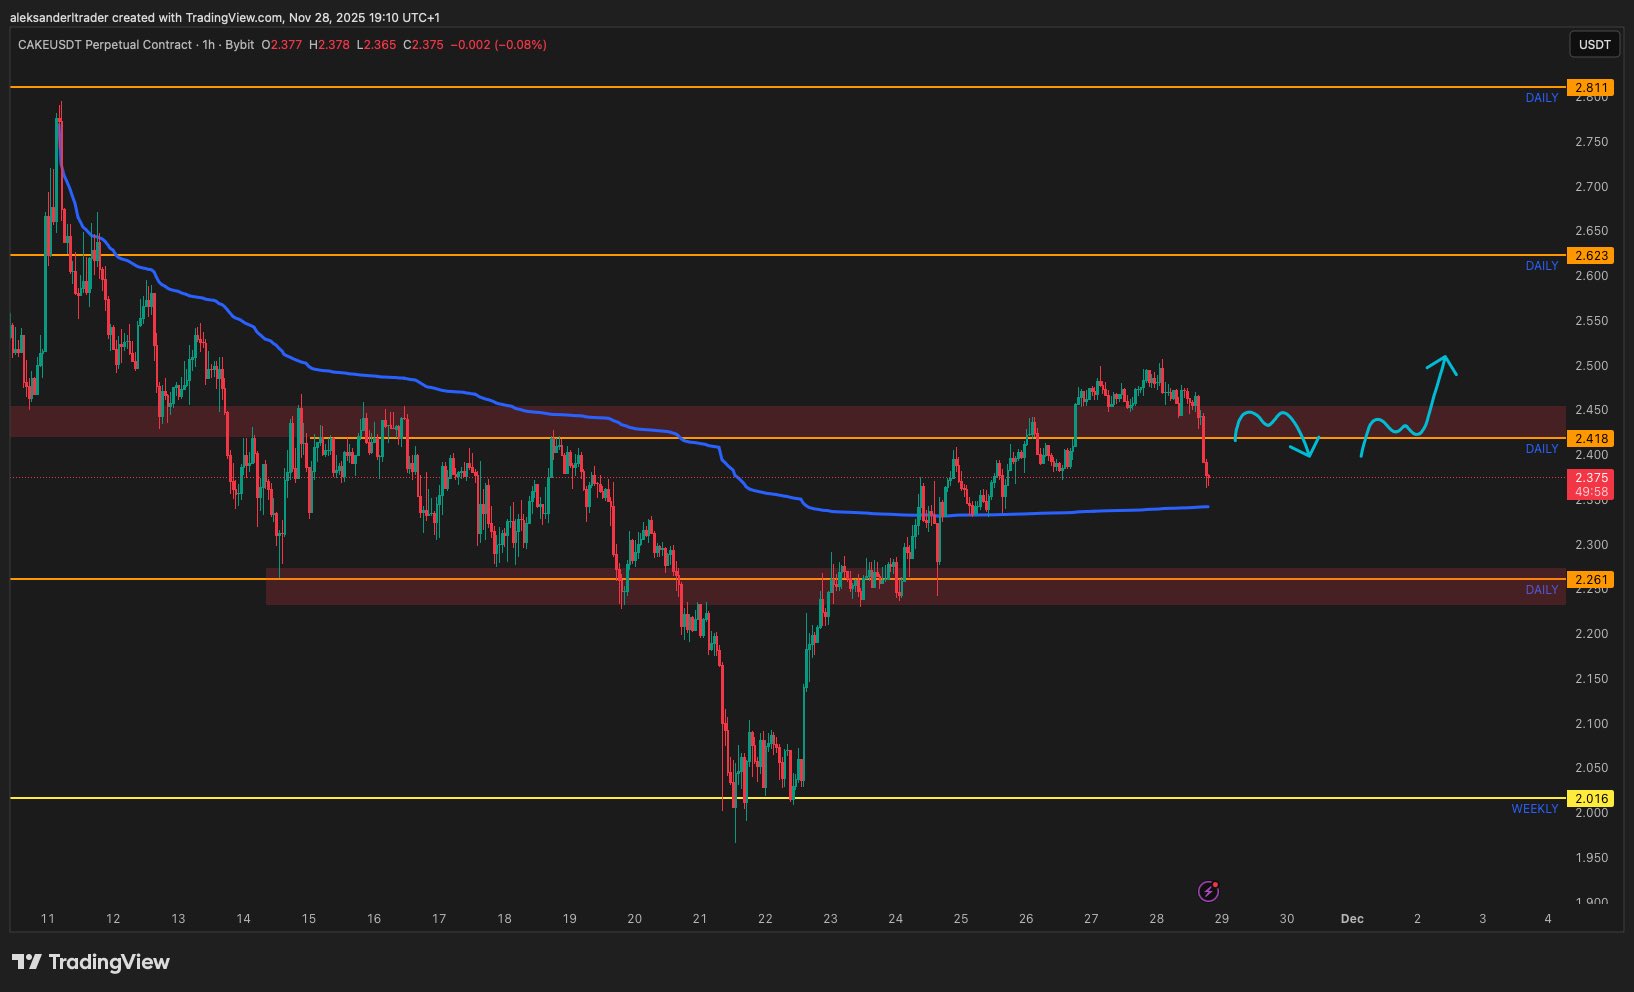The height and width of the screenshot is (992, 1634).
Task: Click the purple lightning bolt event icon
Action: tap(1208, 891)
